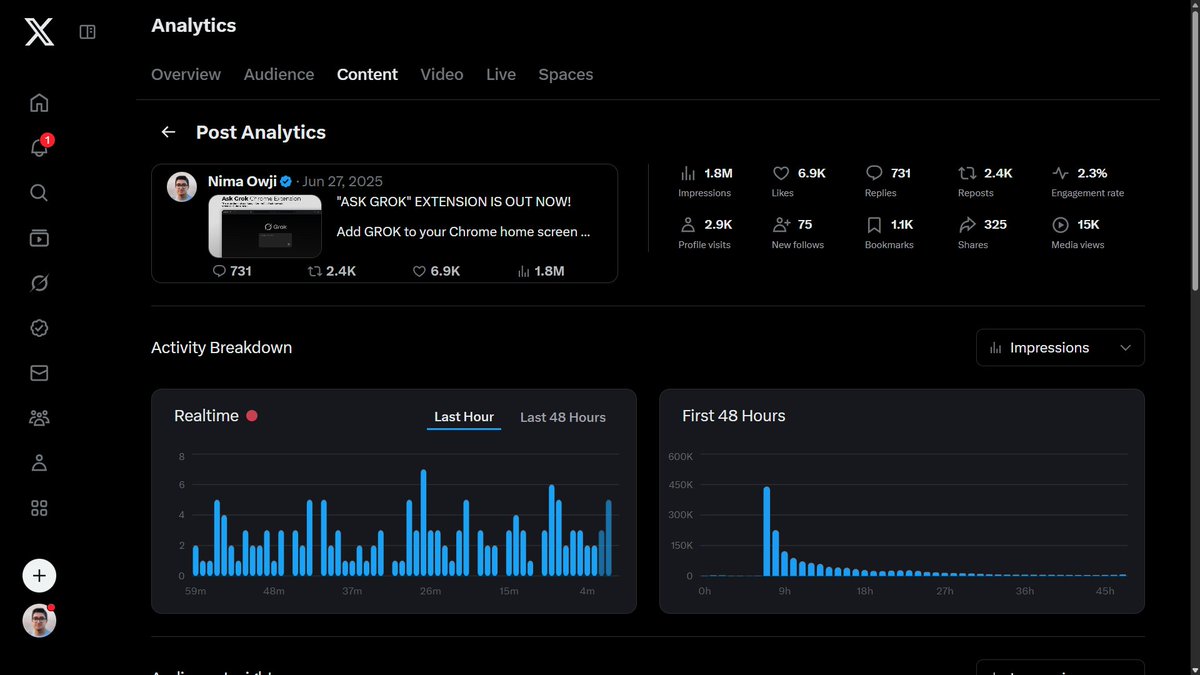1200x675 pixels.
Task: Open account menu via profile avatar at bottom
Action: click(39, 621)
